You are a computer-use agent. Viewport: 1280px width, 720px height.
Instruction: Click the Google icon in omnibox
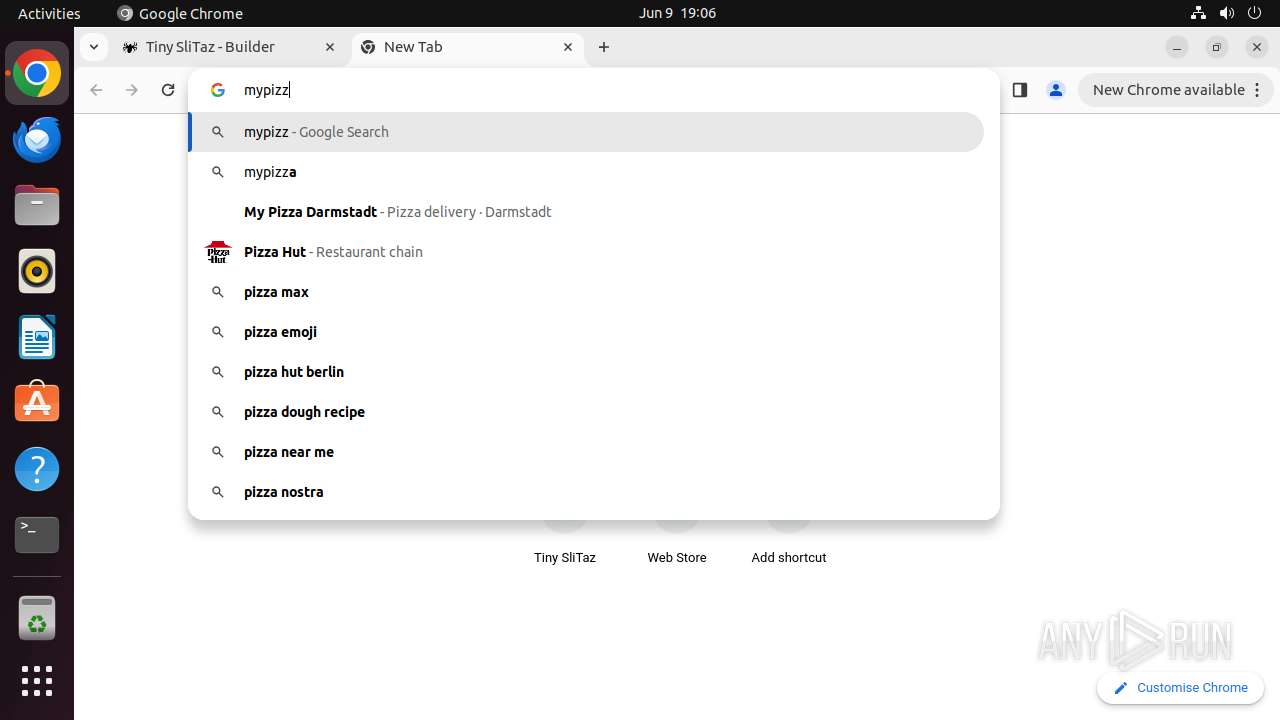[217, 90]
